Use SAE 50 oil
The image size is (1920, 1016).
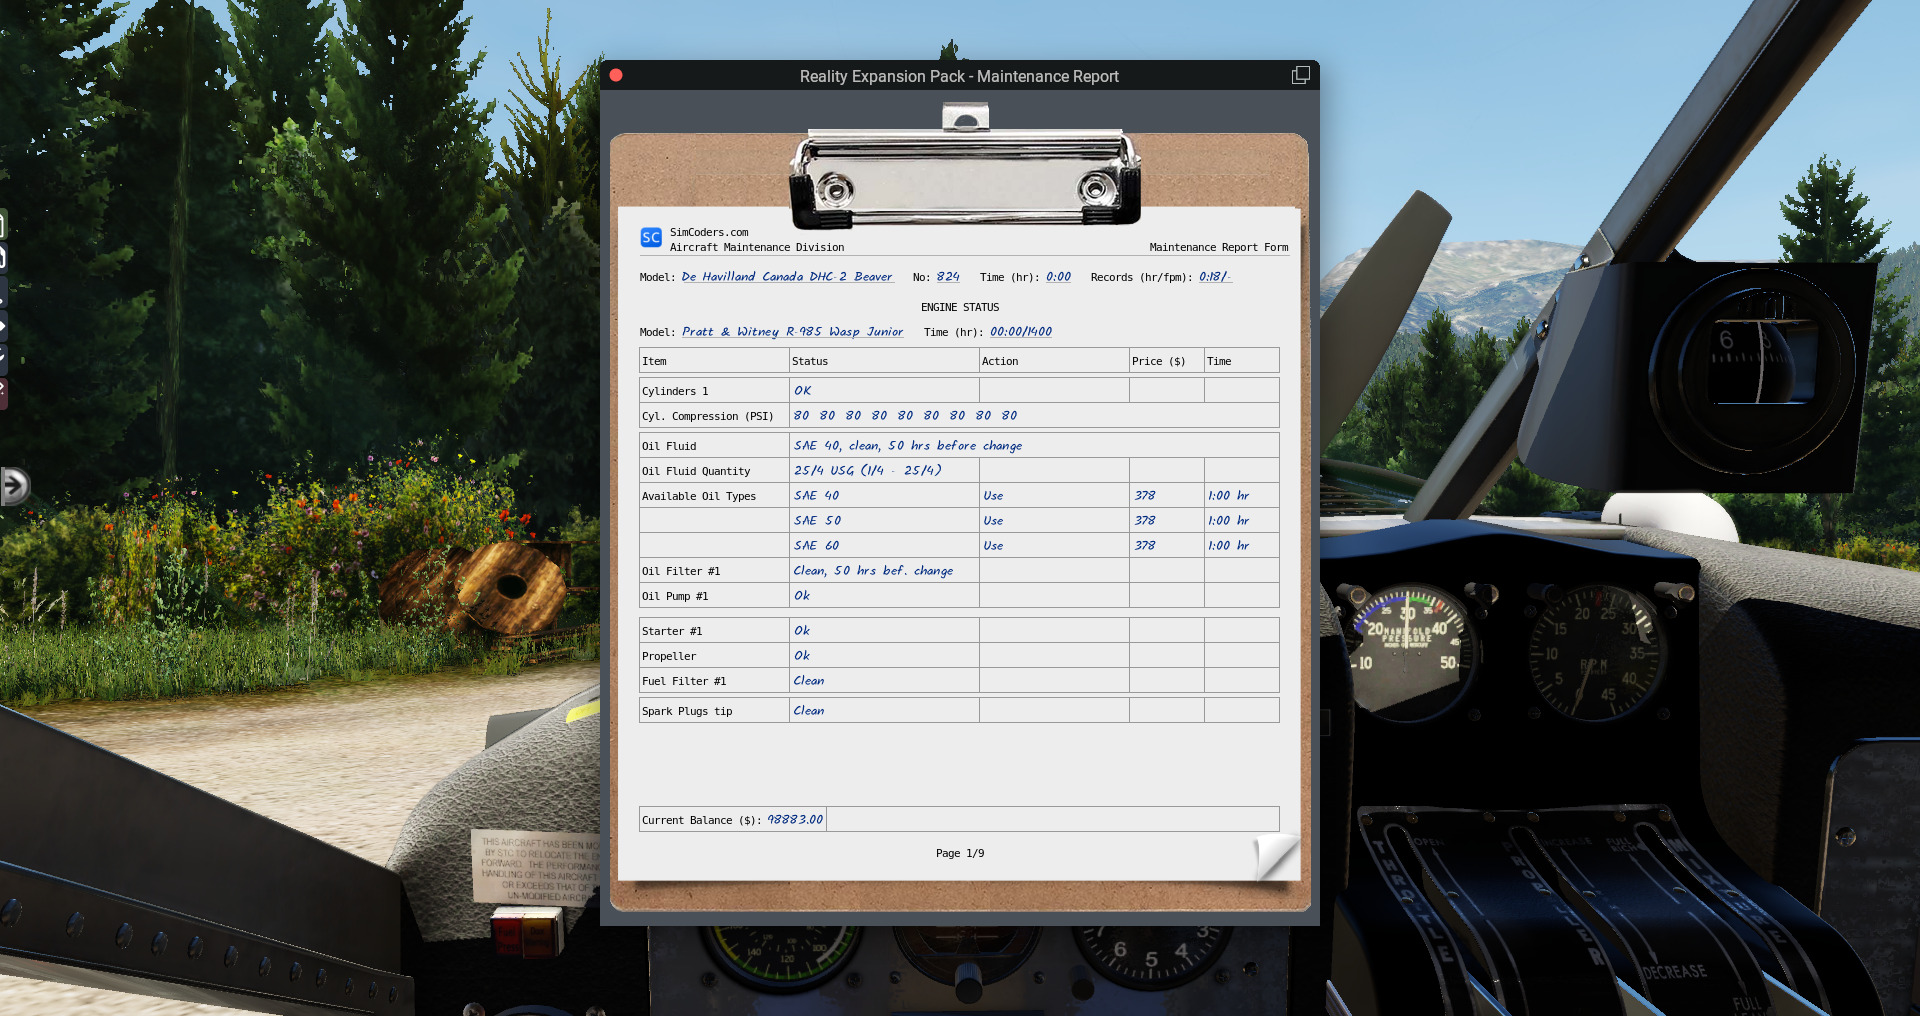(993, 521)
